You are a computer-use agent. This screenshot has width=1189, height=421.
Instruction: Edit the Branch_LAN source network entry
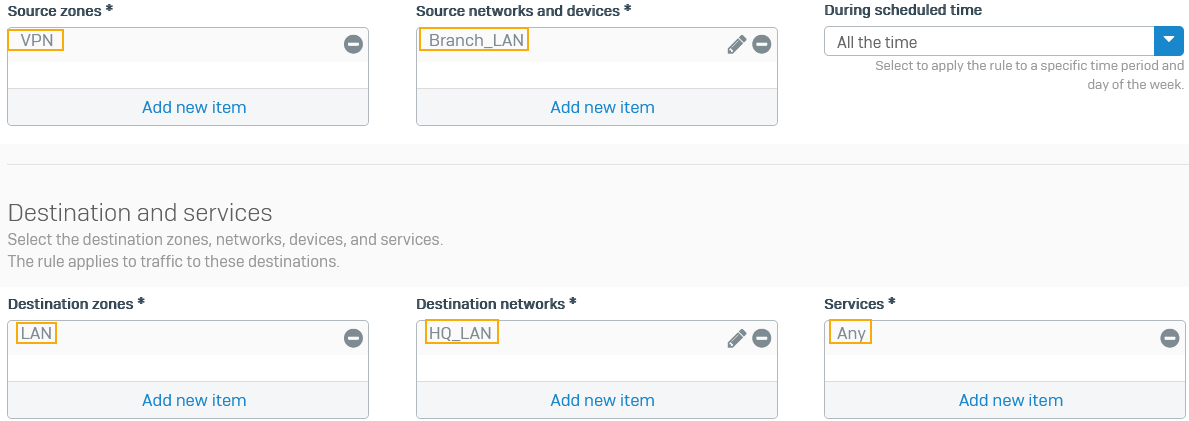737,44
